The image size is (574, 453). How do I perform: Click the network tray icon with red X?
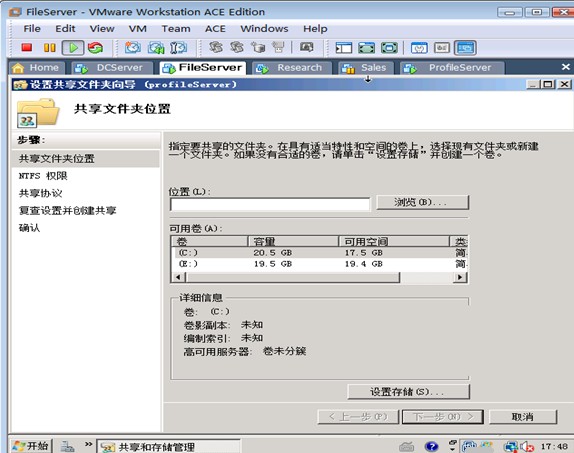(510, 446)
